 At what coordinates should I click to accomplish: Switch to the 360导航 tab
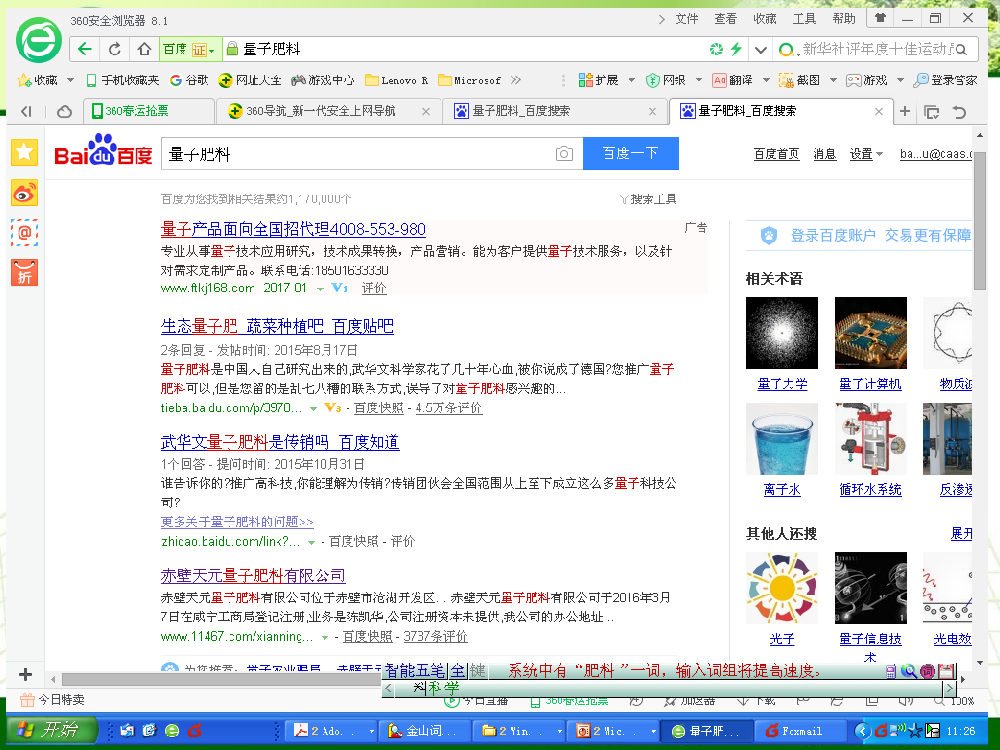(x=328, y=112)
